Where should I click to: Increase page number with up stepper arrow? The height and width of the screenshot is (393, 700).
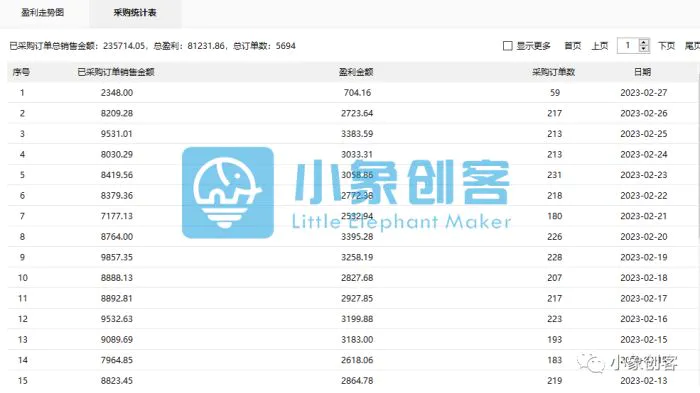(x=644, y=42)
